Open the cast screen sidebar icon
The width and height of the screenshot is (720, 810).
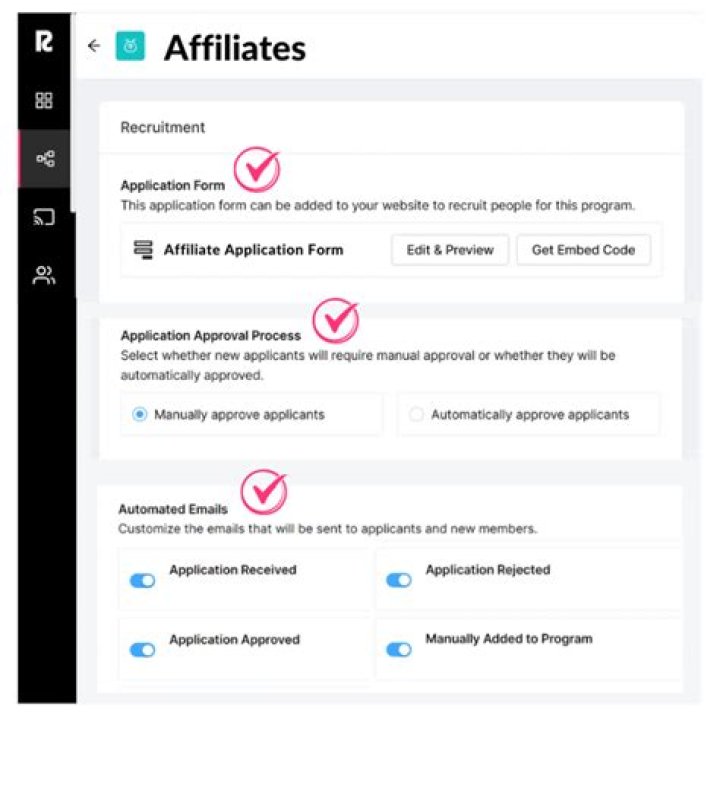point(44,217)
